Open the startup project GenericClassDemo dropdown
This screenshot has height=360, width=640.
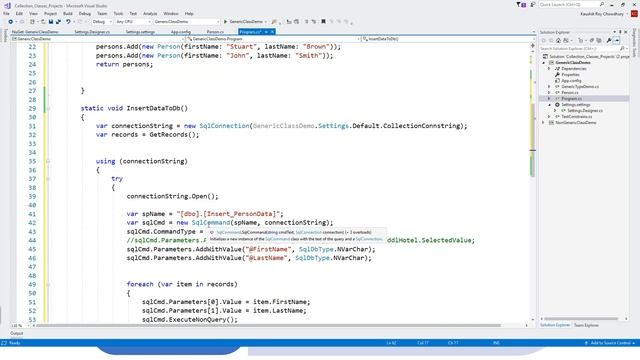(187, 22)
